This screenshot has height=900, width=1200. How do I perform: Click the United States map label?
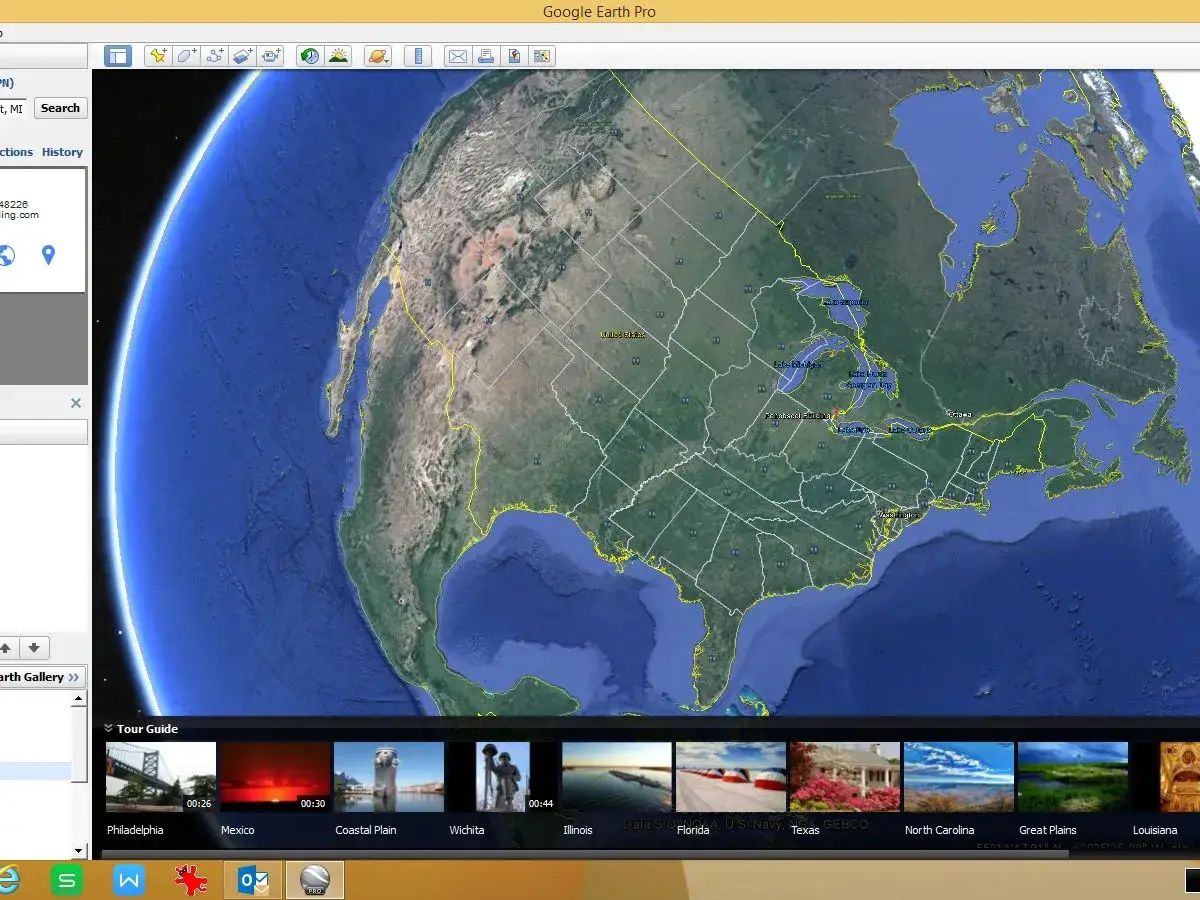(x=622, y=334)
